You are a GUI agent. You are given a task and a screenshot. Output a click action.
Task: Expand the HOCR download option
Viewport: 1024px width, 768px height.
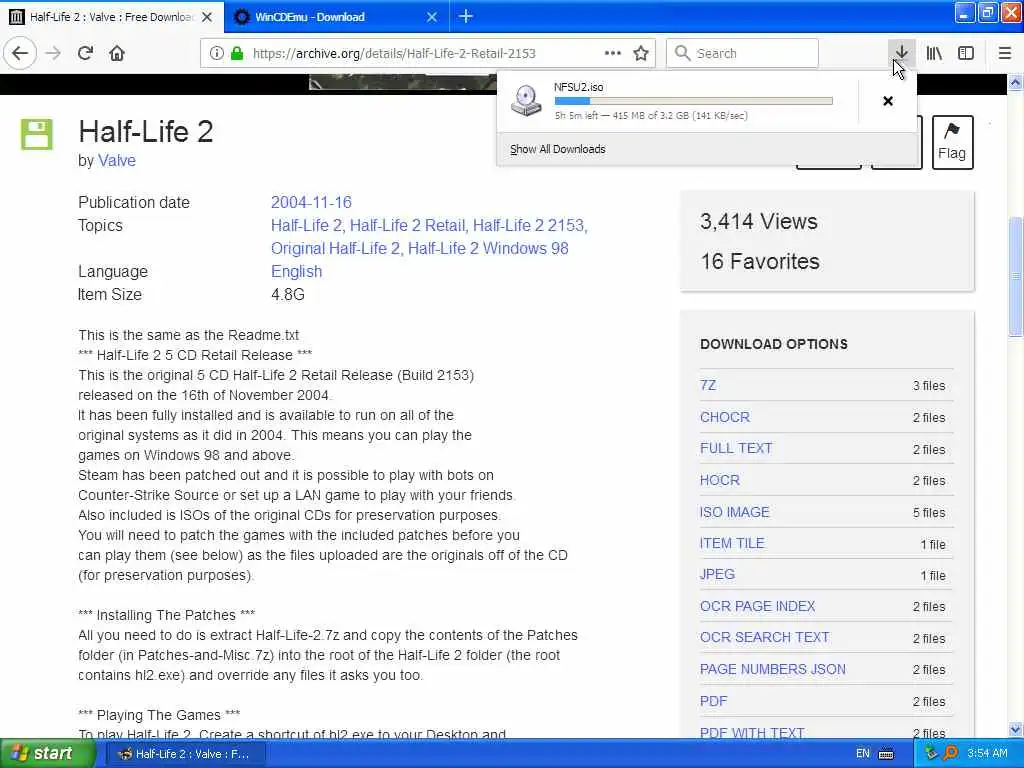point(720,481)
